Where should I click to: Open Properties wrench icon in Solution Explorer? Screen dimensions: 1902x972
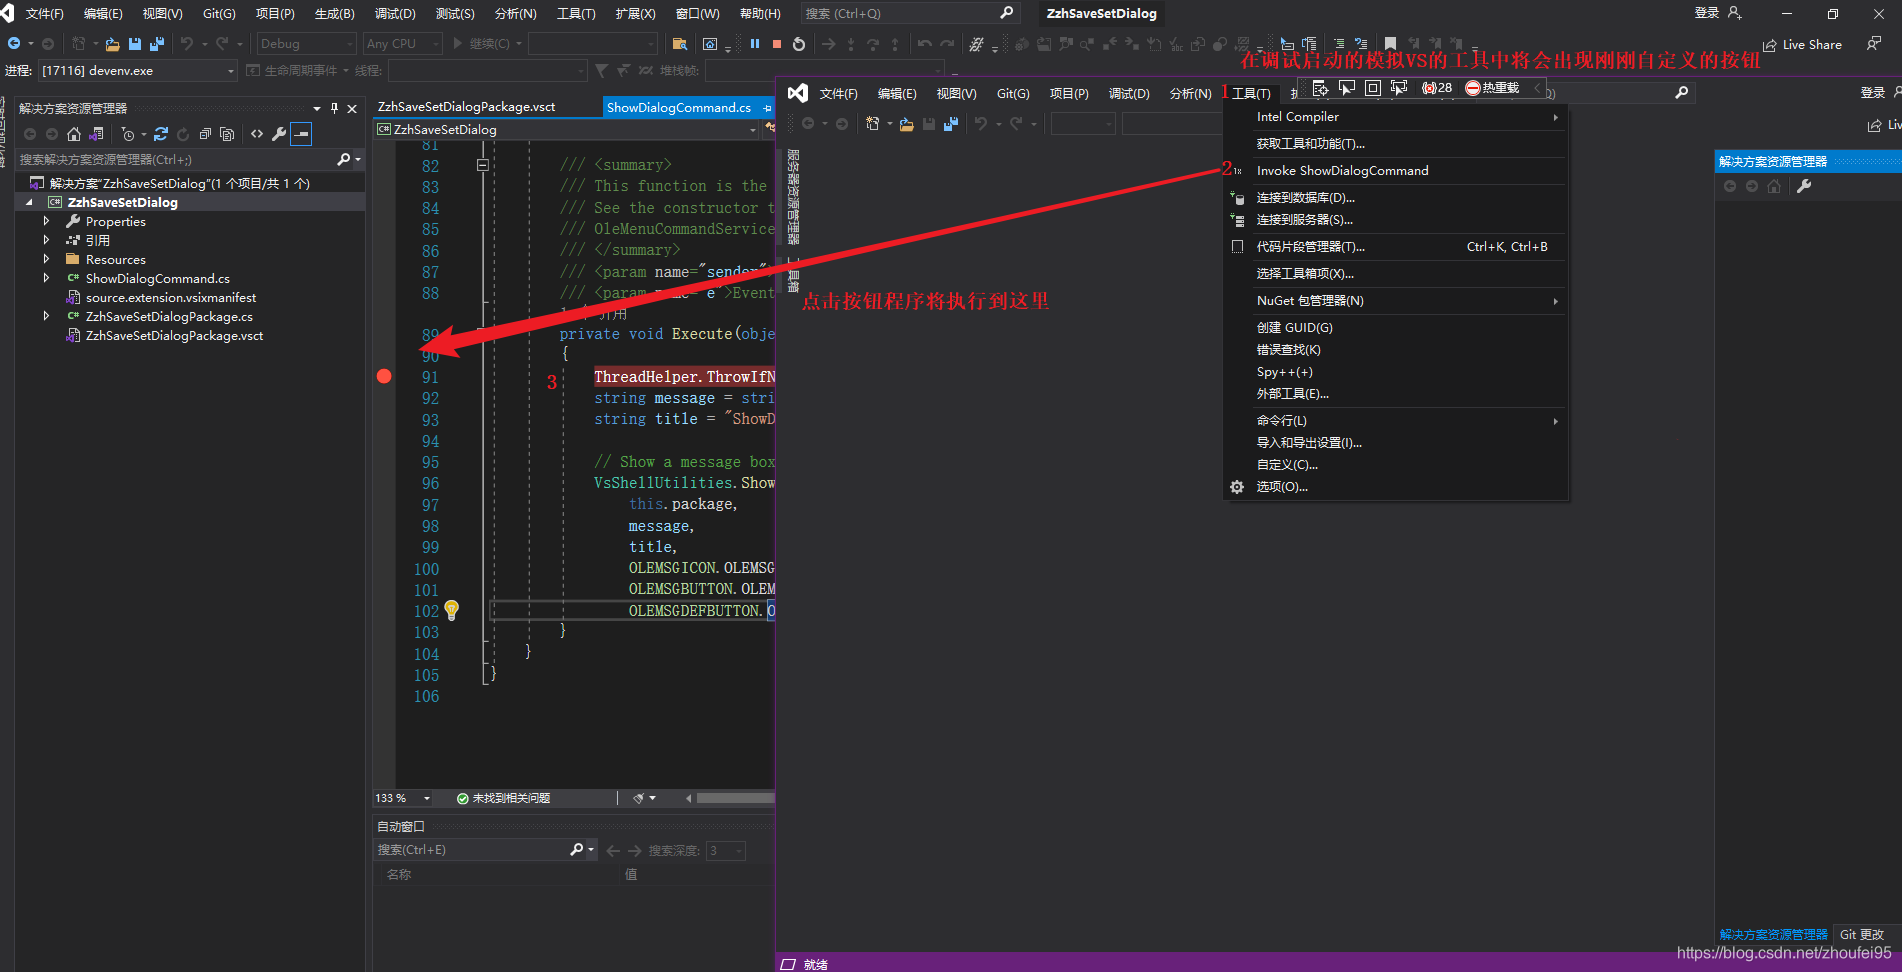[279, 134]
